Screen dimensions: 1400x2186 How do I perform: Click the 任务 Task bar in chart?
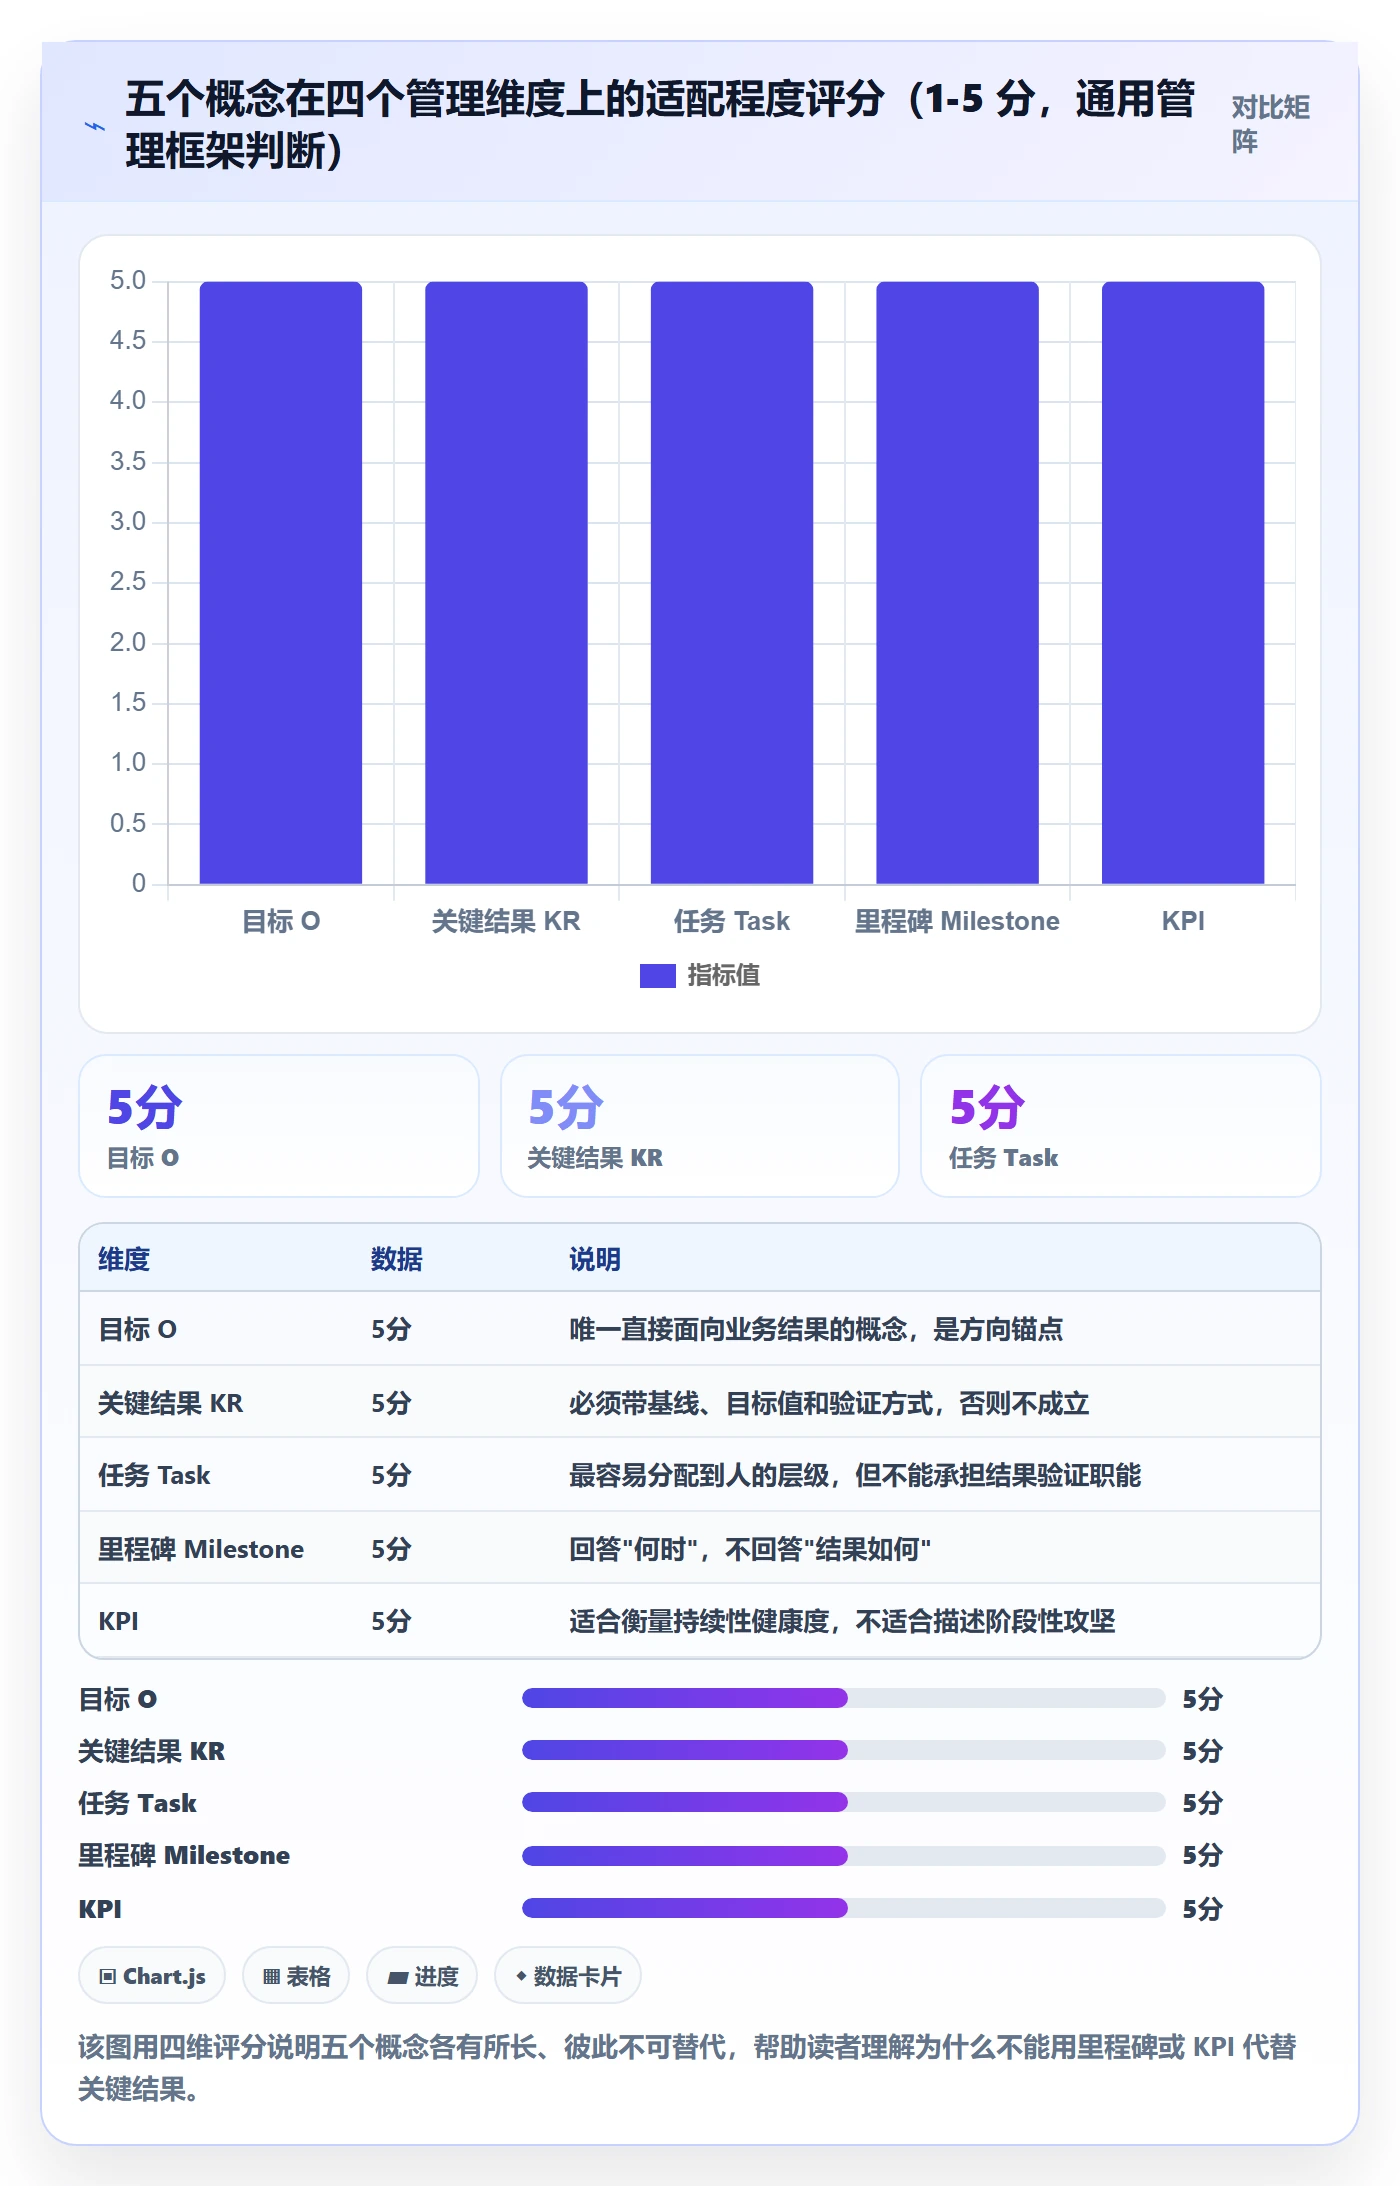pos(732,583)
